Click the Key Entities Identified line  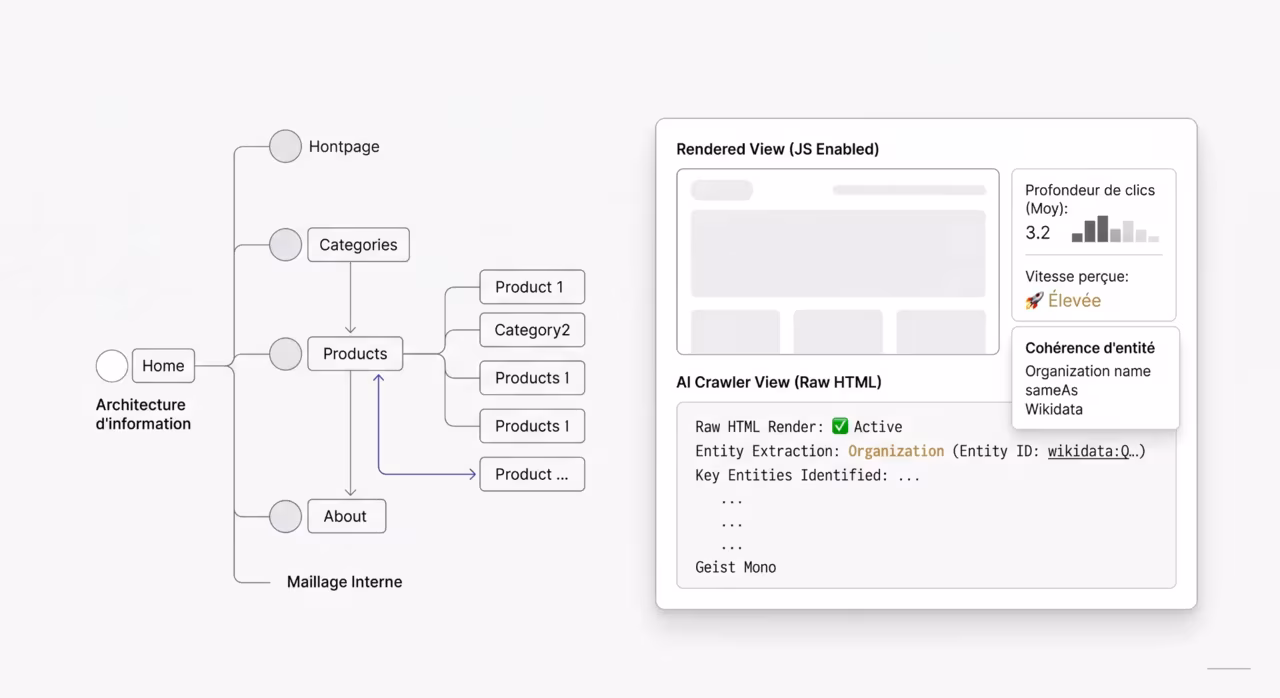click(x=808, y=475)
